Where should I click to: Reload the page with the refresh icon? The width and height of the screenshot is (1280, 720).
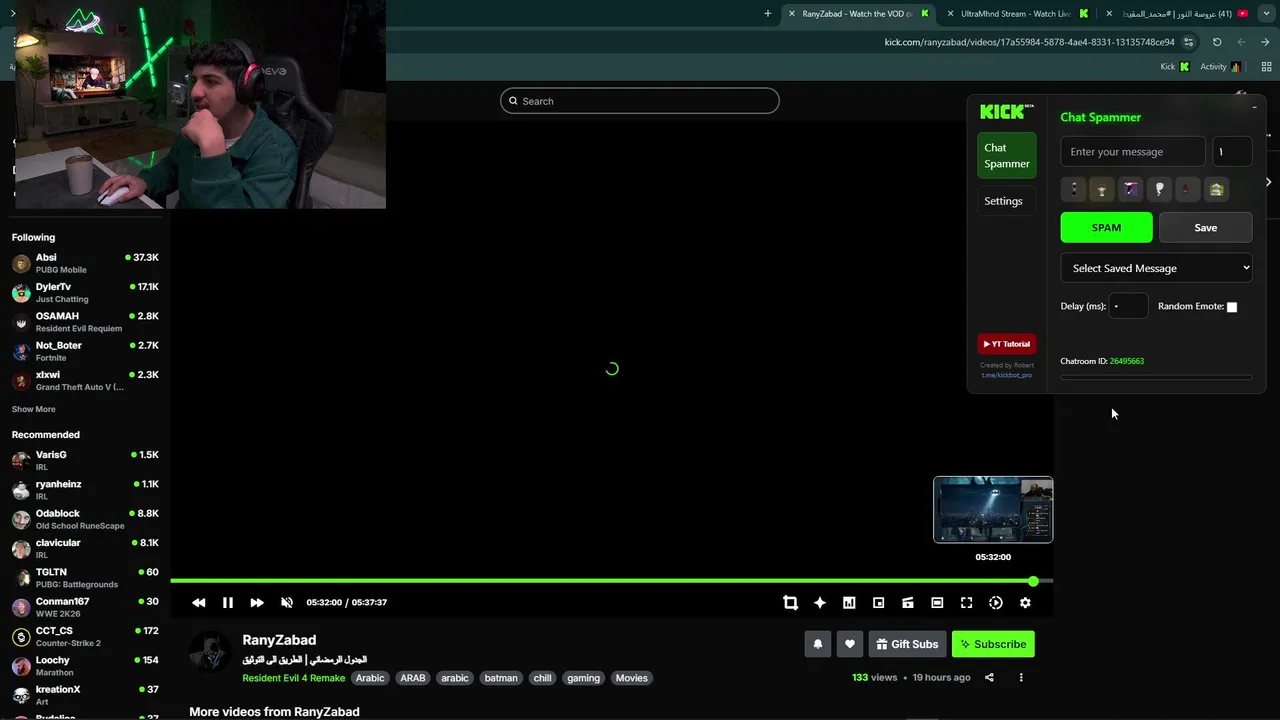click(x=1217, y=42)
